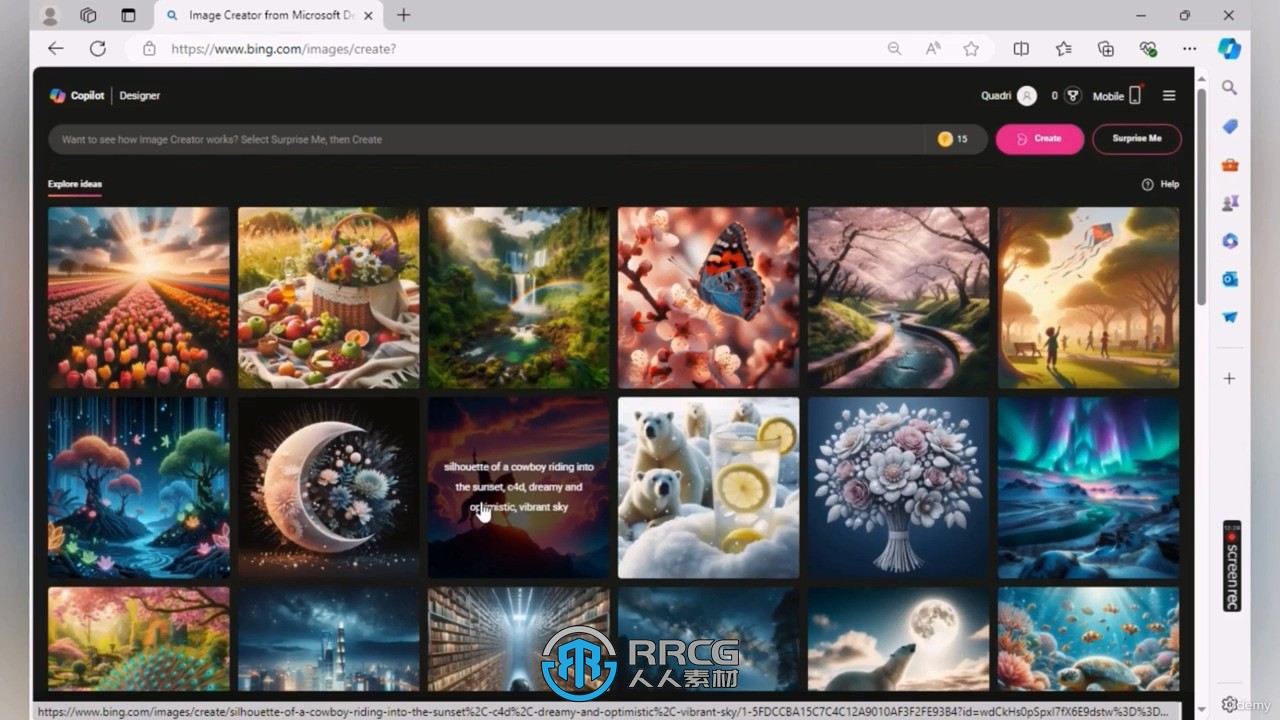The image size is (1280, 720).
Task: Open sidebar Outlook icon
Action: pyautogui.click(x=1229, y=279)
